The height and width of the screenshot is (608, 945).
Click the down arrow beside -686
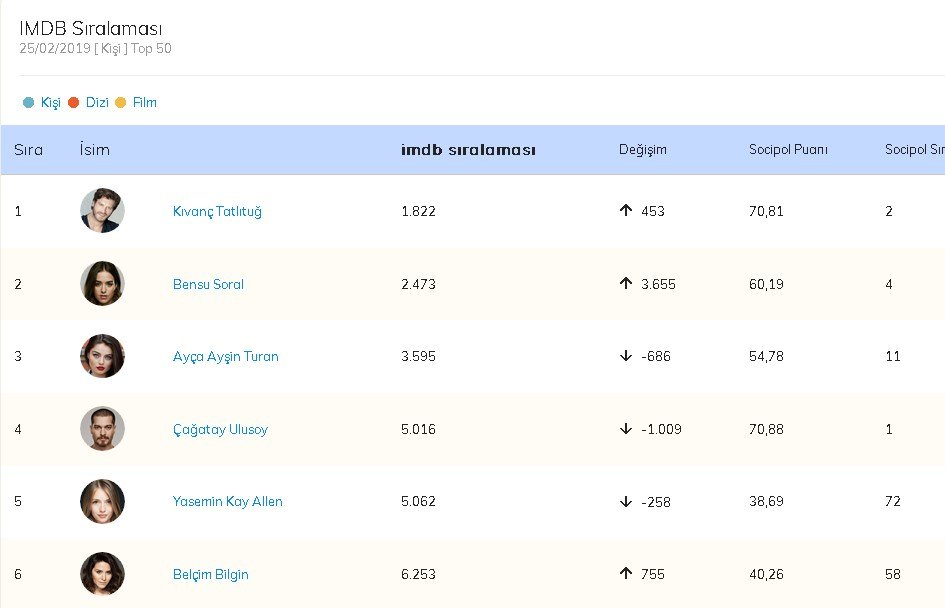point(626,356)
